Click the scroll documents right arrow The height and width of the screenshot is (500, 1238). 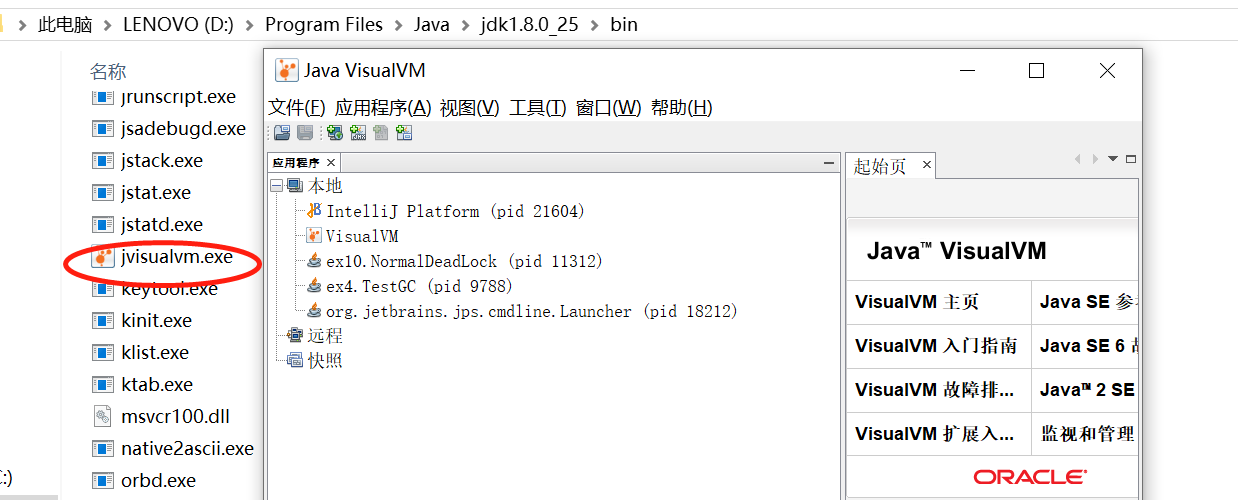click(1096, 159)
